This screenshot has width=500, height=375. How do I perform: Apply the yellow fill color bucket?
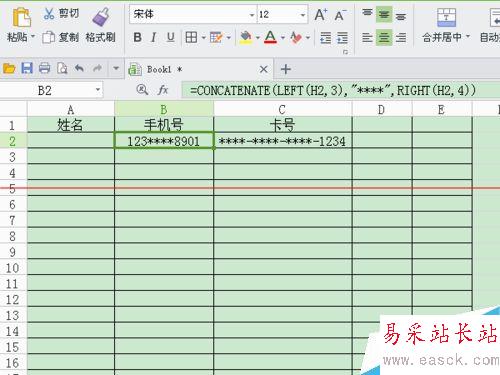[246, 37]
